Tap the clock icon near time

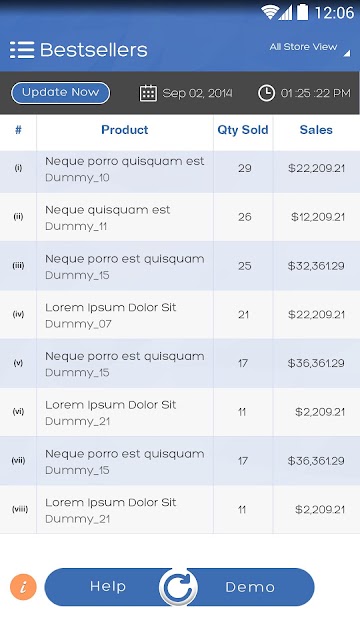267,93
